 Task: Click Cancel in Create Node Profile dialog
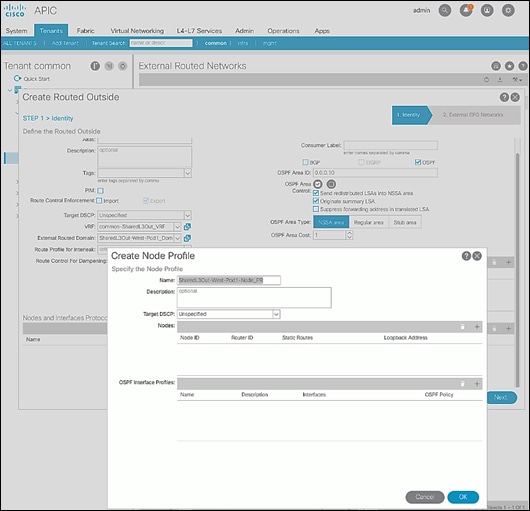coord(425,497)
